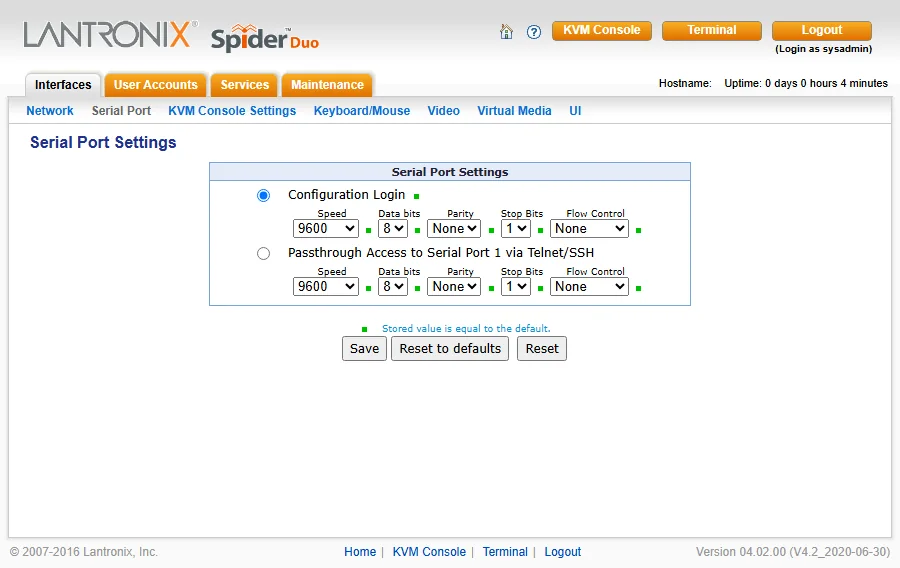The image size is (900, 568).
Task: Click green default indicator beside Configuration Login
Action: tap(417, 196)
